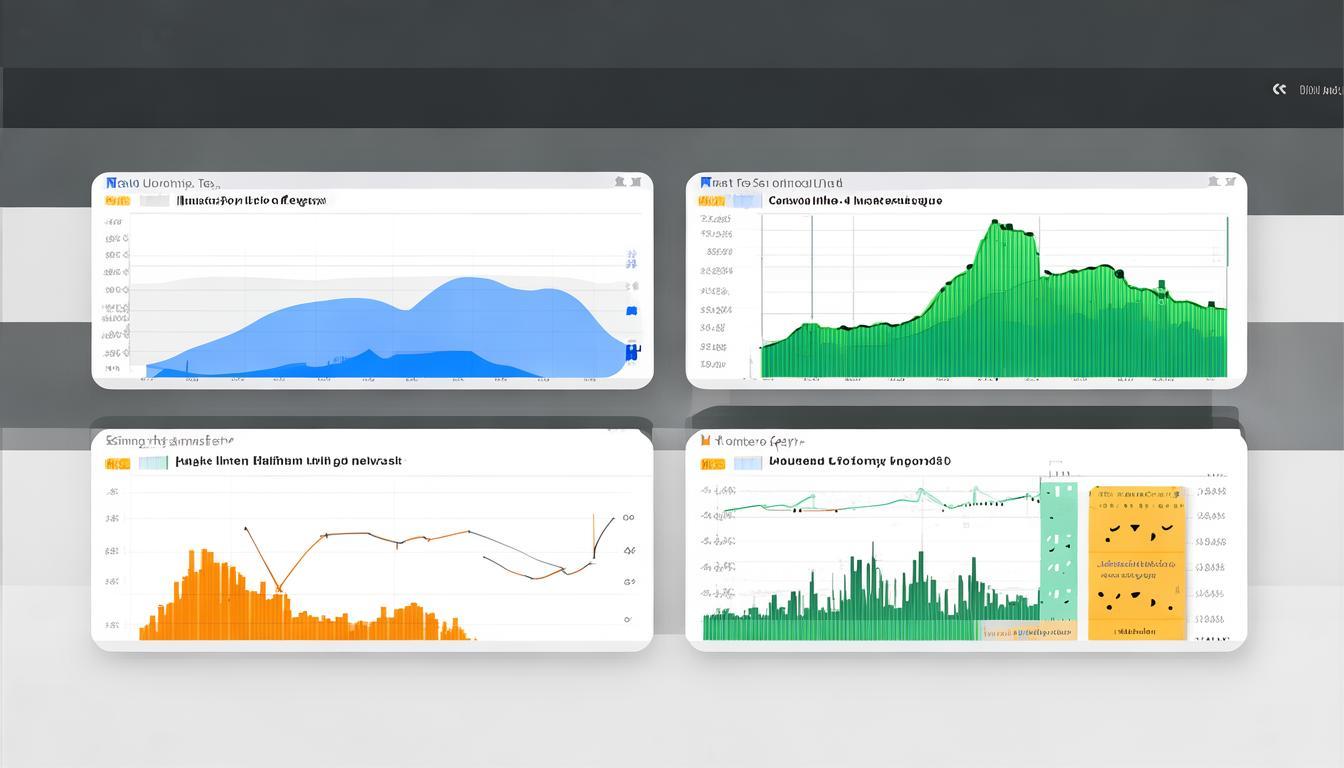
Task: Toggle the yellow legend badge in green area chart
Action: [712, 201]
